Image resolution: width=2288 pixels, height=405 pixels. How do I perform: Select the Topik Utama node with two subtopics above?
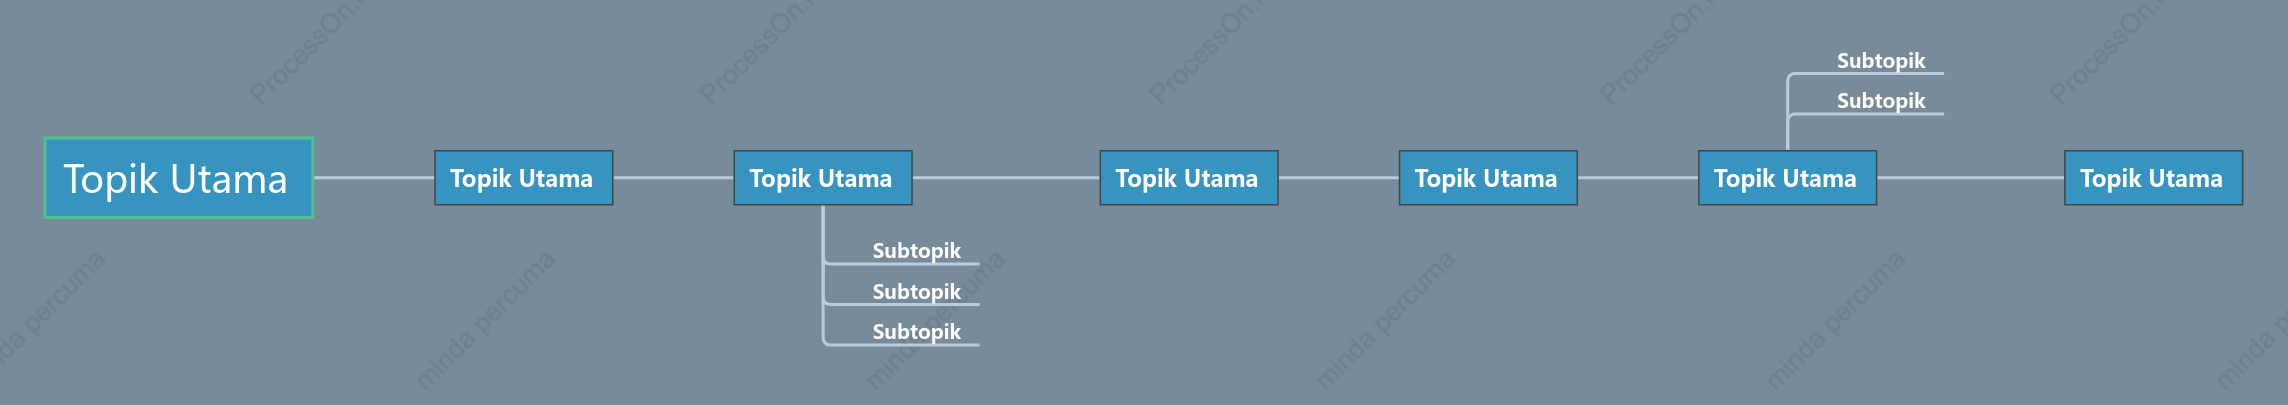click(1787, 178)
